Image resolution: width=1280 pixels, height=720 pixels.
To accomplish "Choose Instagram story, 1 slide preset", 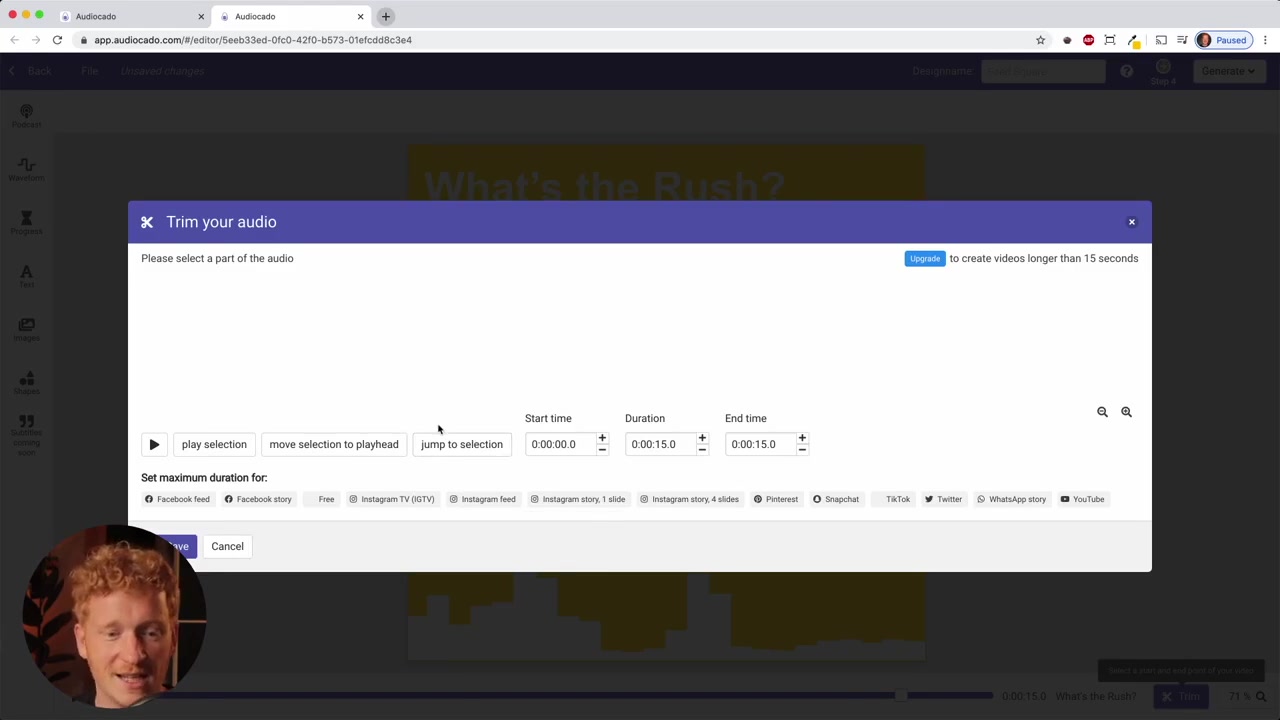I will point(578,499).
